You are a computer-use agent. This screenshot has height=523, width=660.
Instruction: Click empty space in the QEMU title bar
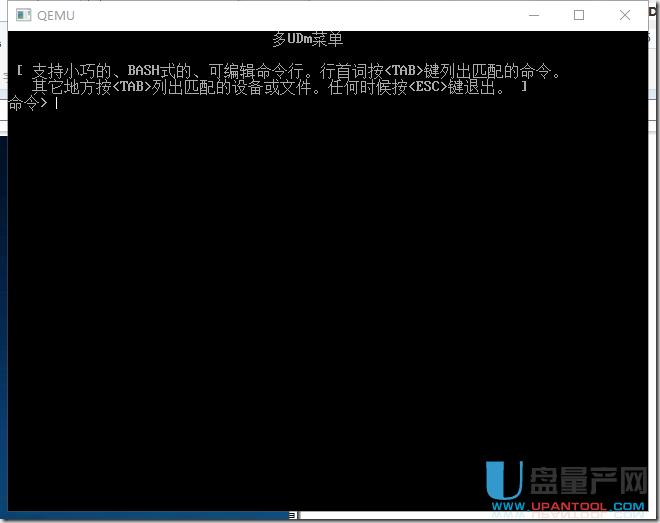pos(300,15)
